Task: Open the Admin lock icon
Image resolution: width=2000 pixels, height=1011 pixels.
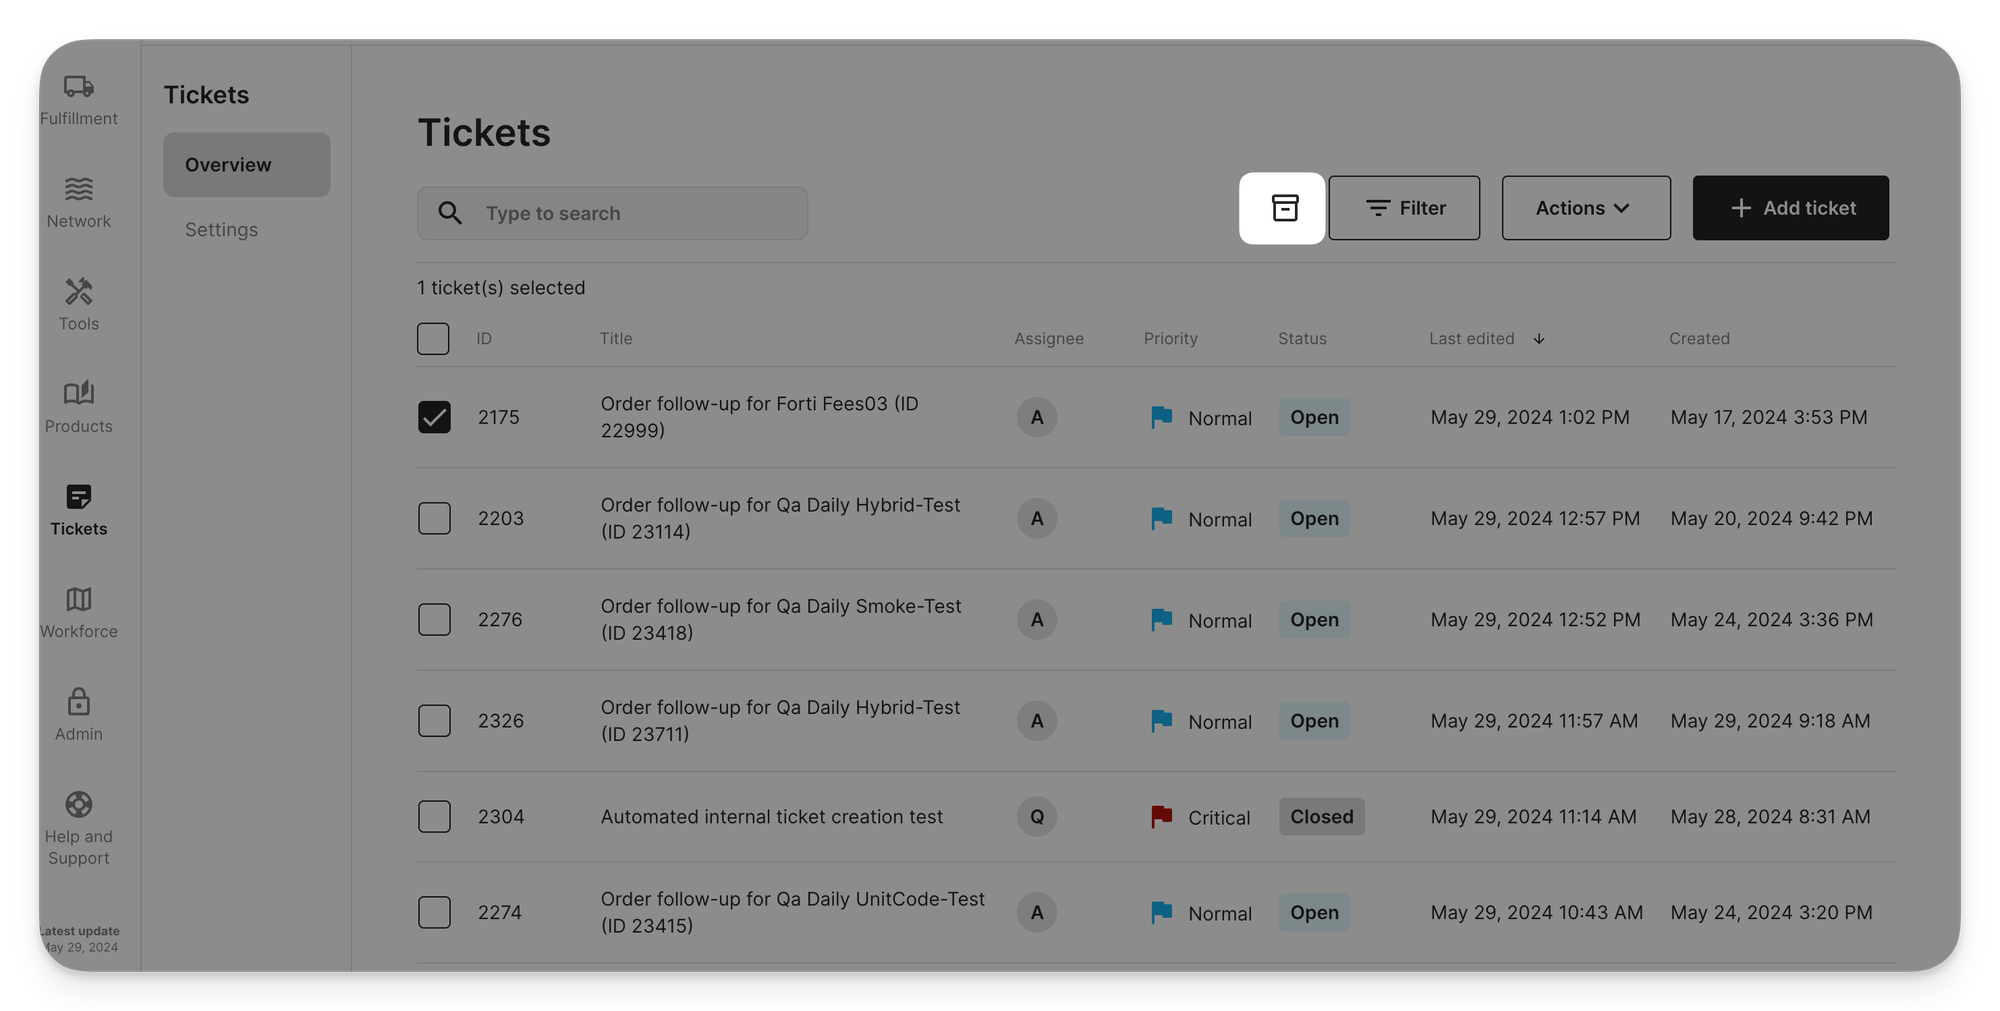Action: (79, 702)
